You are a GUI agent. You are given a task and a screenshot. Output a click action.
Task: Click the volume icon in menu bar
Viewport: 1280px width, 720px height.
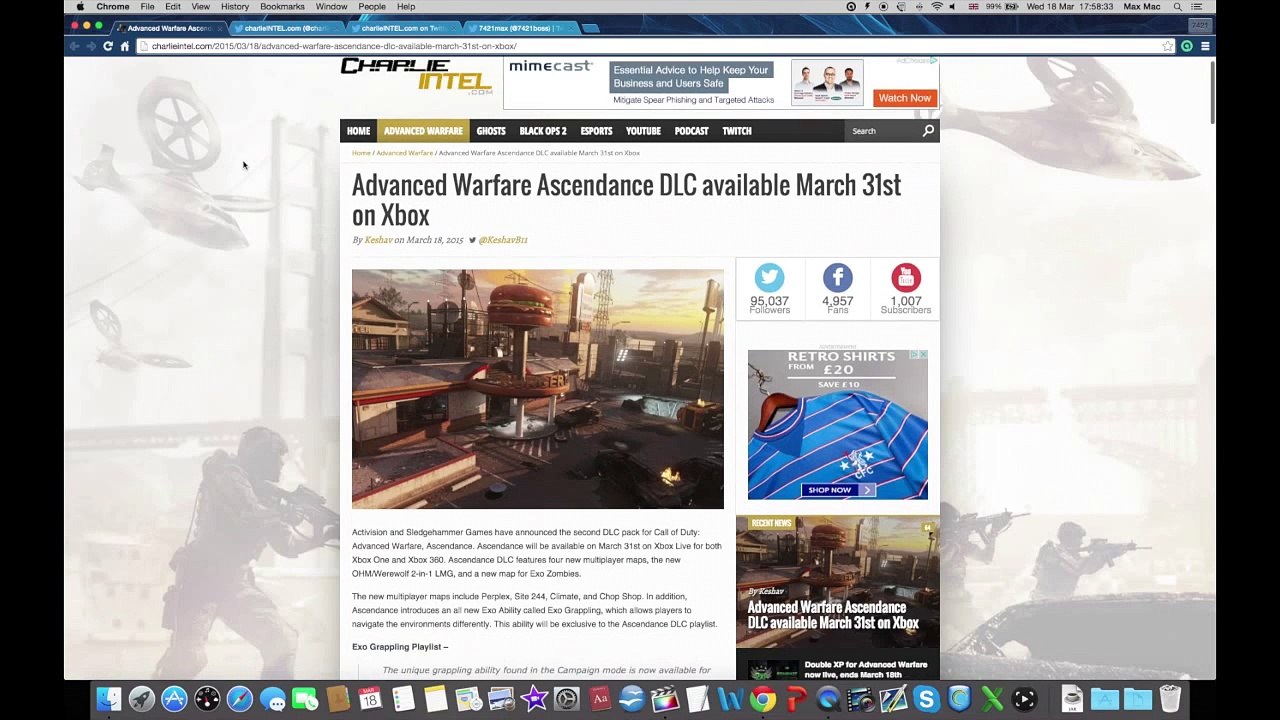click(x=953, y=7)
